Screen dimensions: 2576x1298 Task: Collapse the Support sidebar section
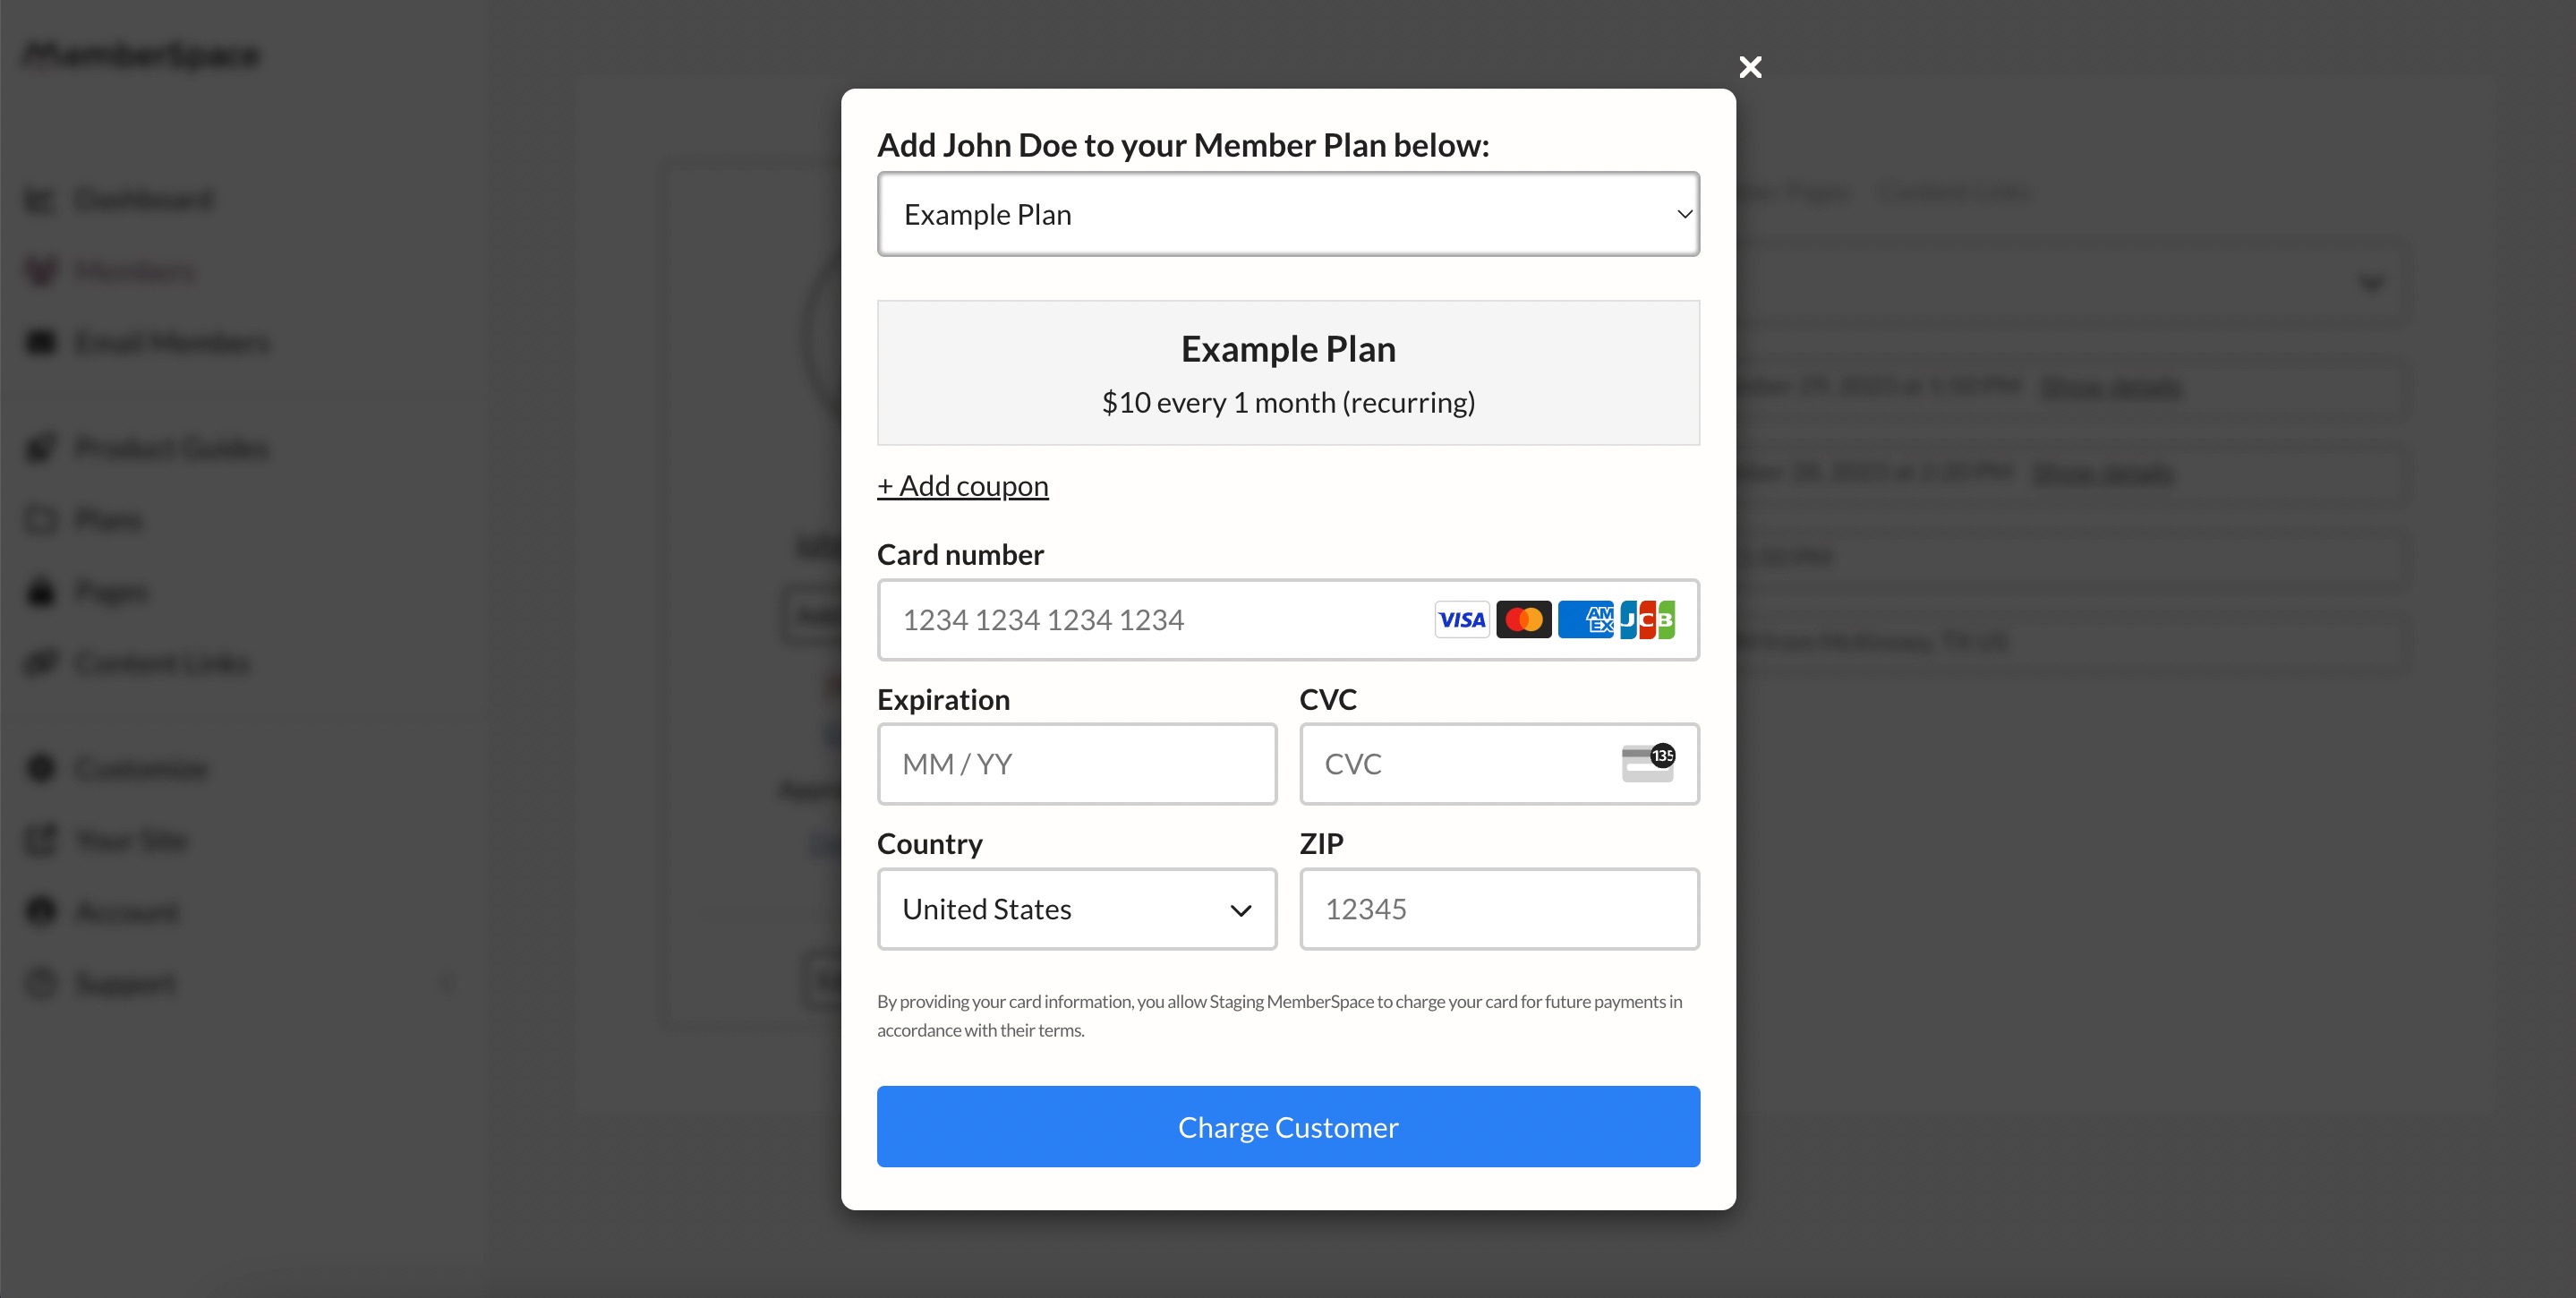(447, 983)
